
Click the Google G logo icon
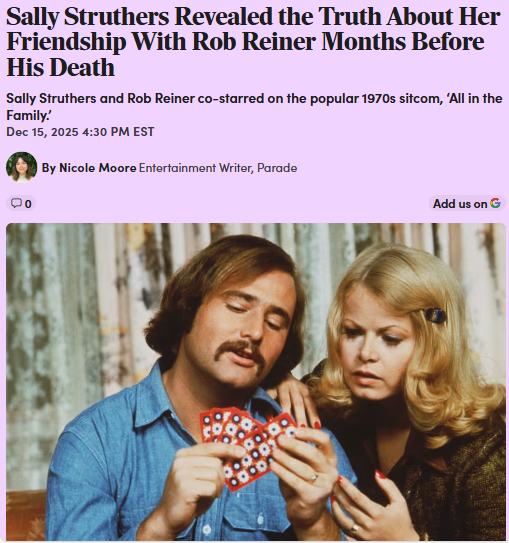[x=495, y=203]
